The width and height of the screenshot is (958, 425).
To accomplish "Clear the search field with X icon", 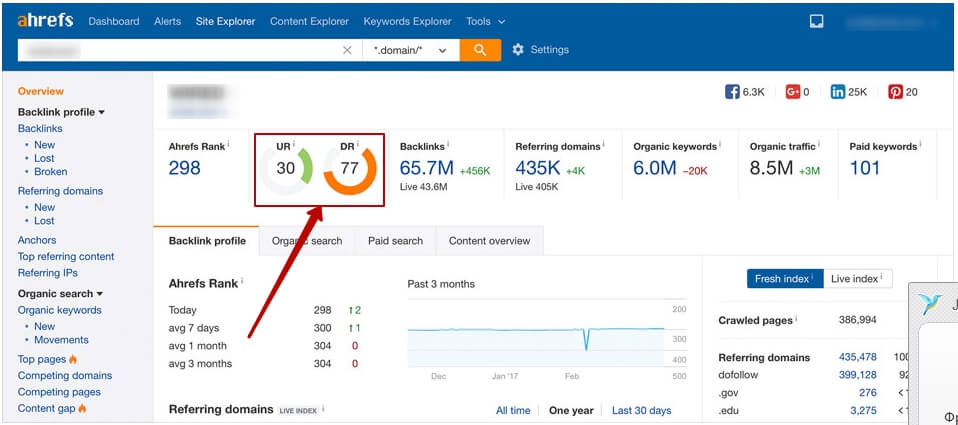I will (347, 50).
